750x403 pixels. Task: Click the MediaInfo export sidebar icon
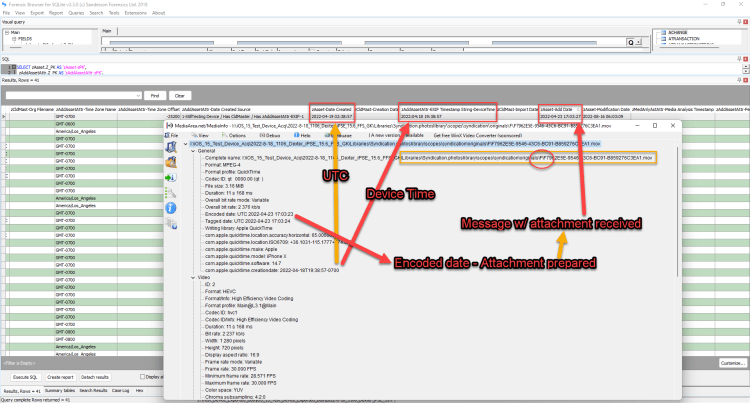click(x=172, y=177)
